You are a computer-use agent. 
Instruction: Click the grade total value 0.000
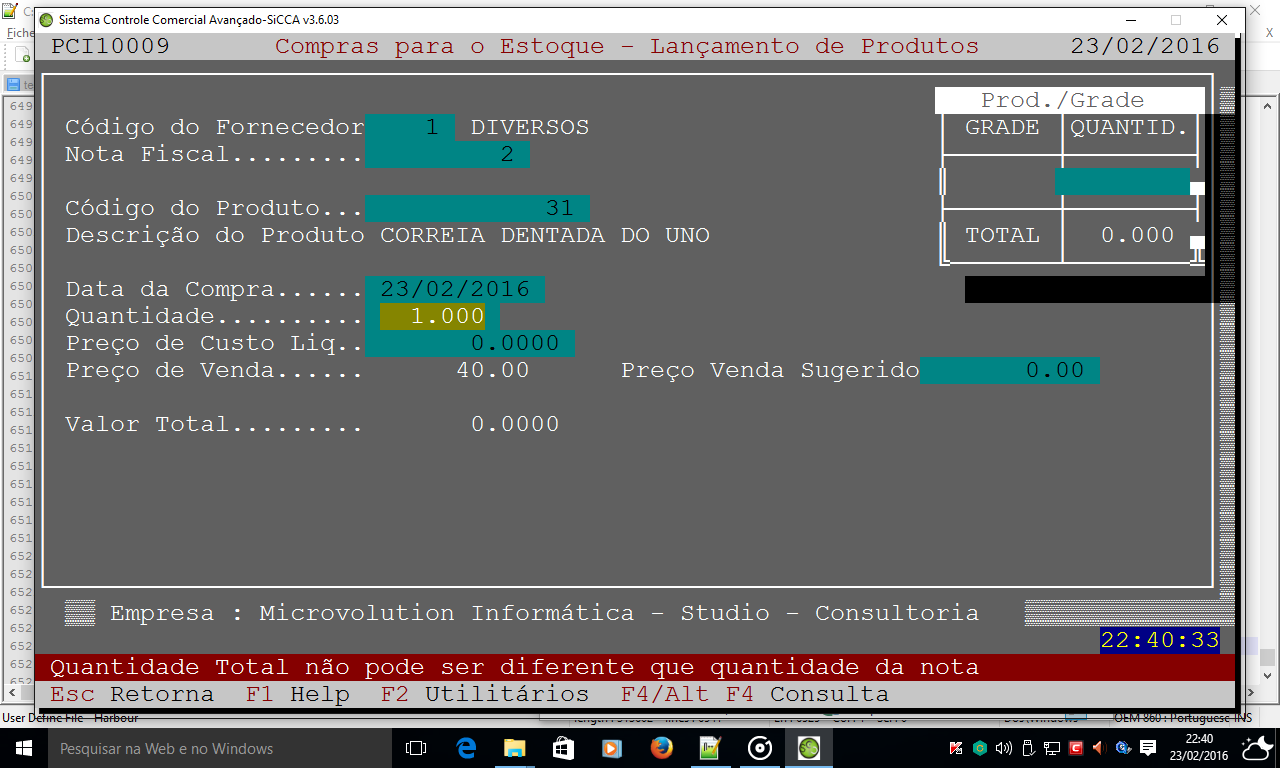1138,236
